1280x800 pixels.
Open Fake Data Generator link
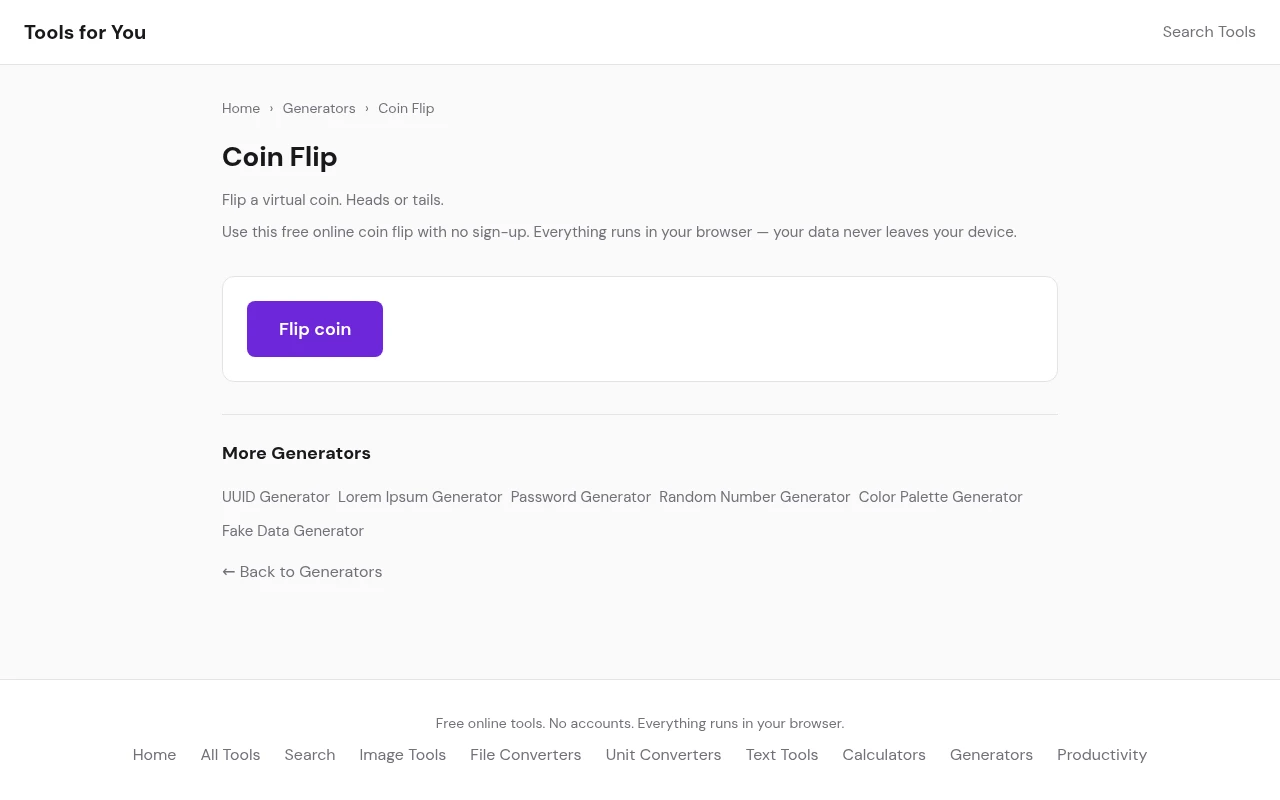coord(293,531)
